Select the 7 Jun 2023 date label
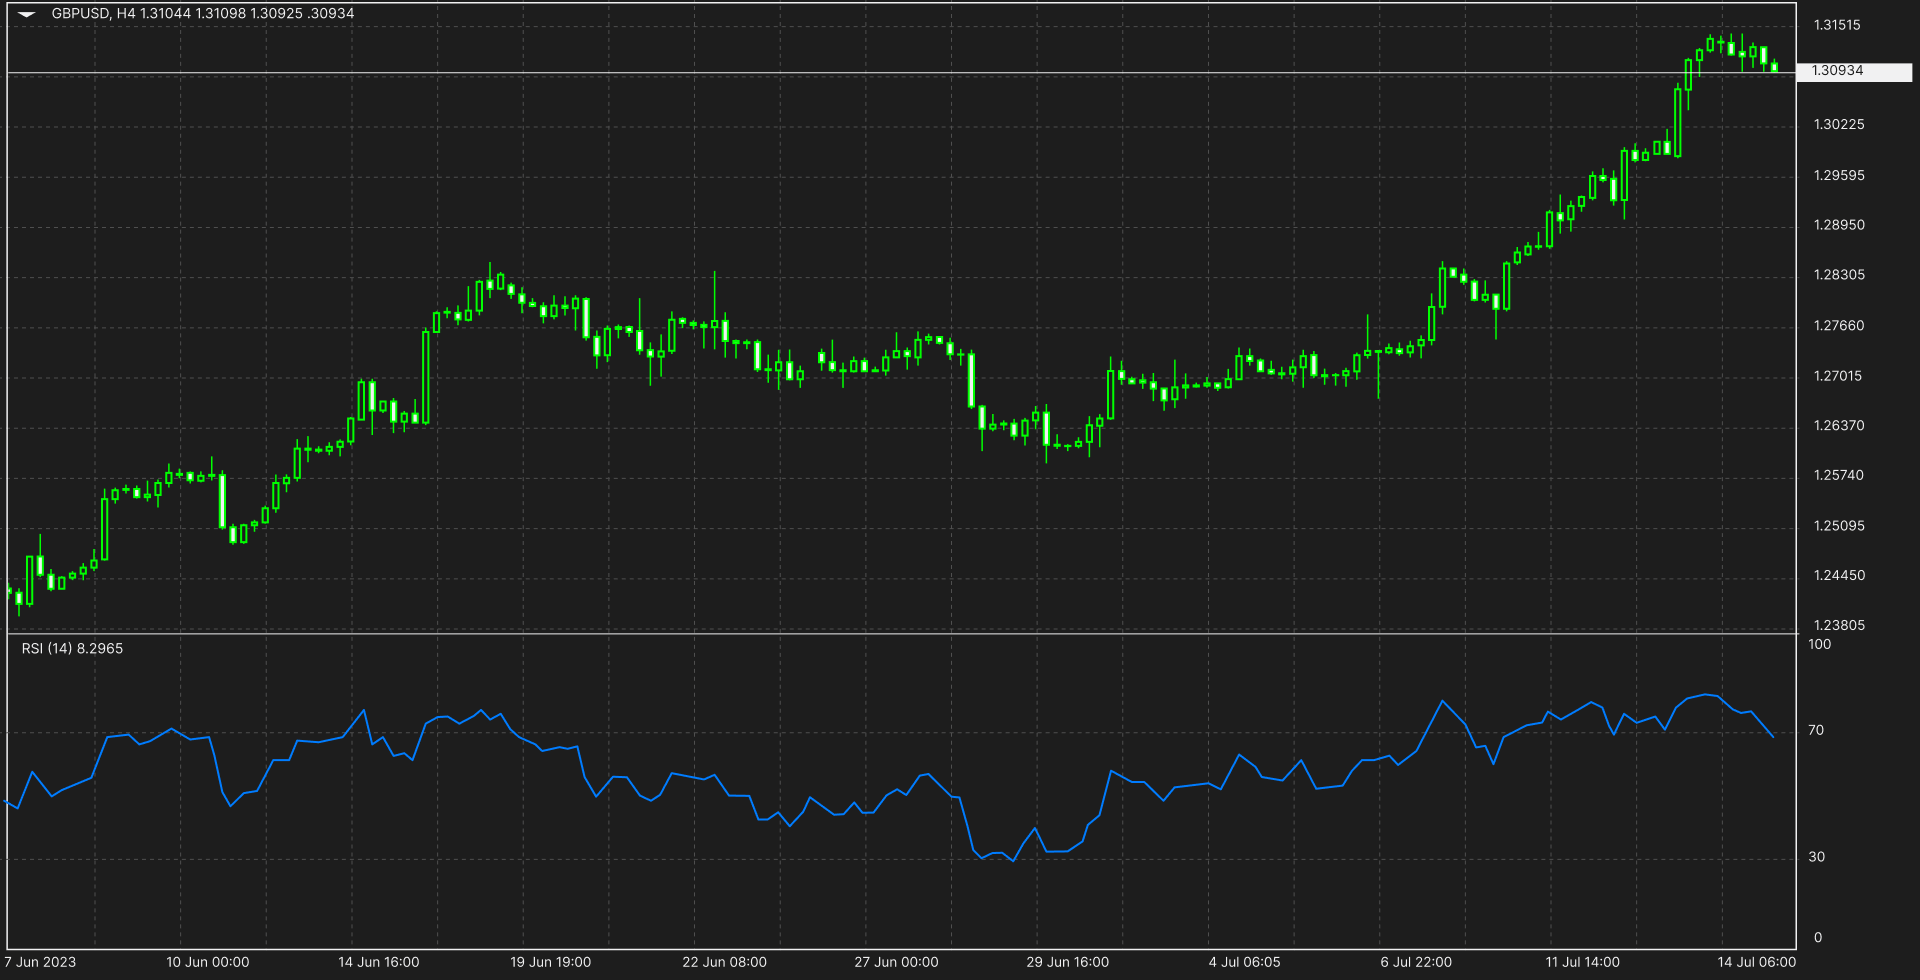The height and width of the screenshot is (980, 1920). 40,962
